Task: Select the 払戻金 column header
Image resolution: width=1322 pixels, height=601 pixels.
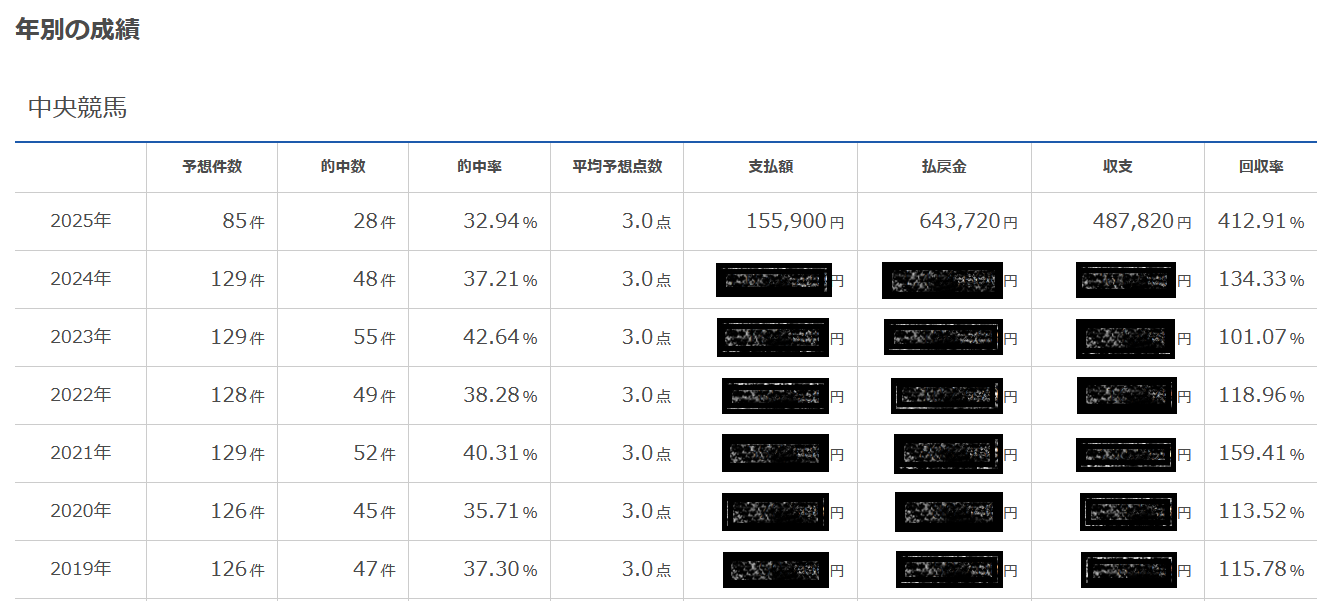Action: point(944,167)
